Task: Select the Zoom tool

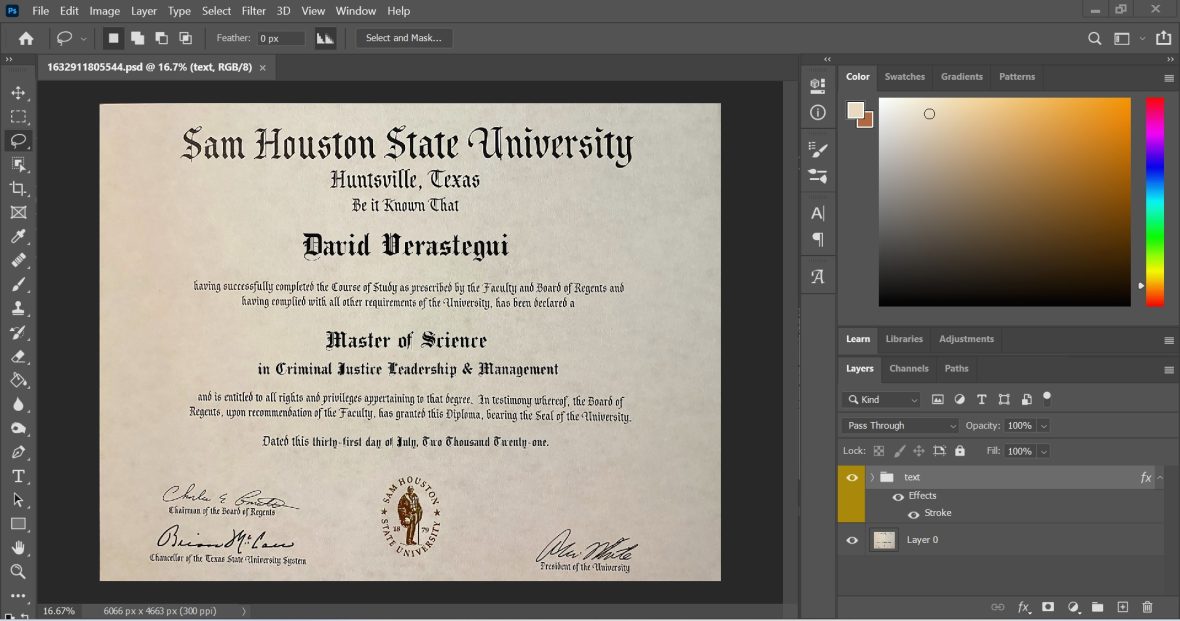Action: click(18, 572)
